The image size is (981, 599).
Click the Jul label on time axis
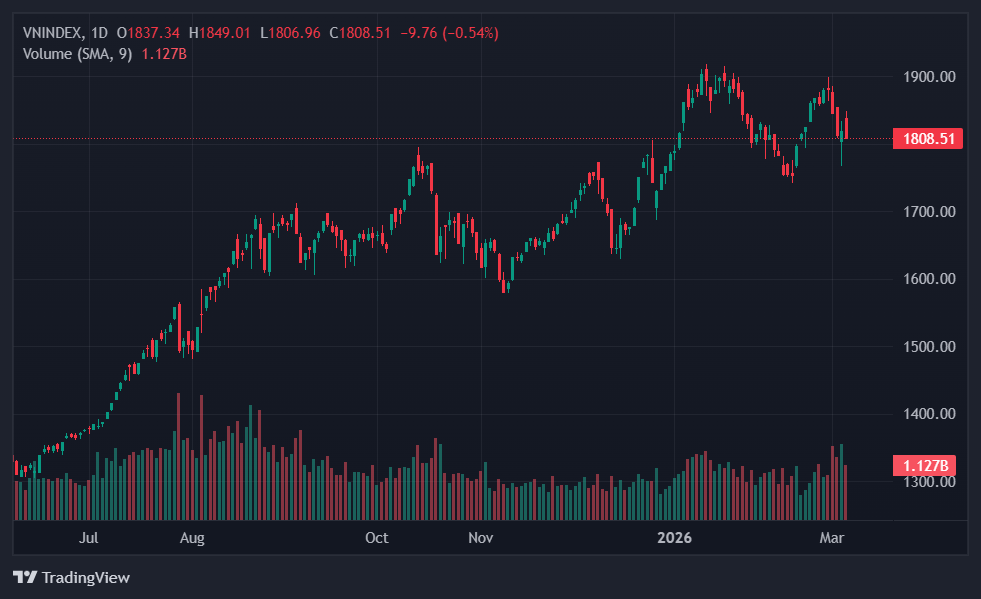tap(88, 538)
